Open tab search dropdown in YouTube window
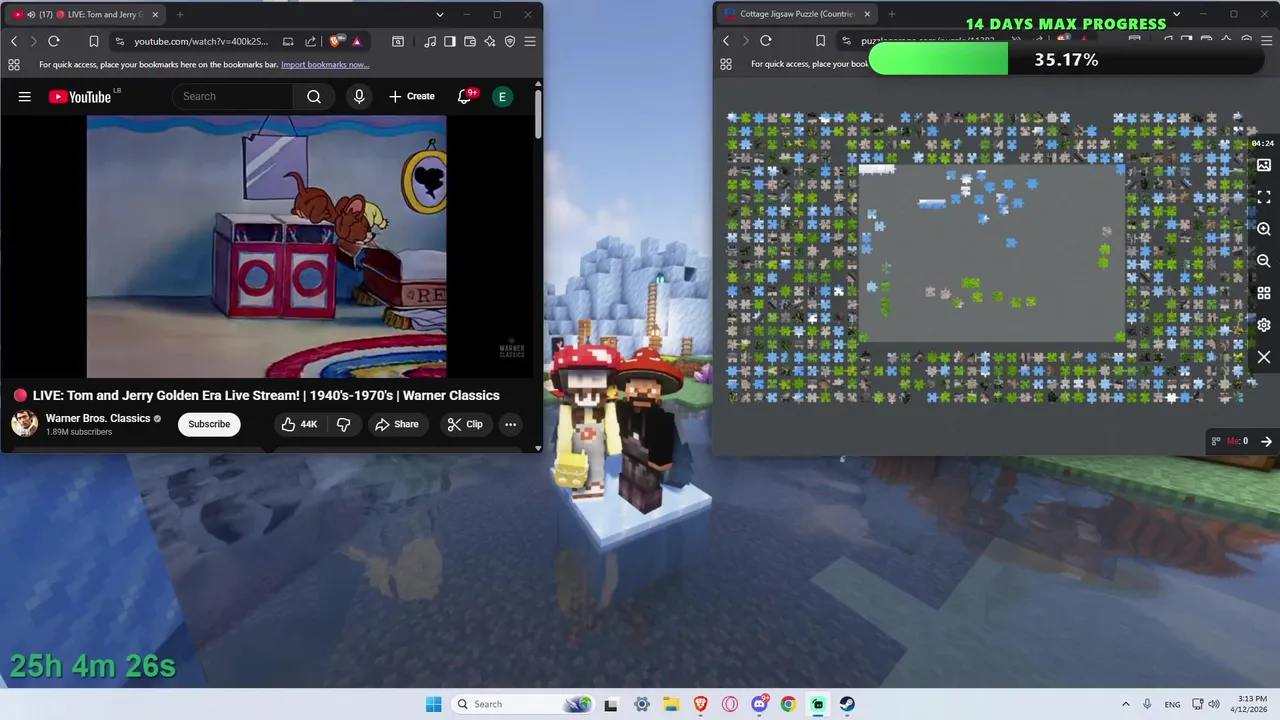The width and height of the screenshot is (1280, 720). pyautogui.click(x=439, y=14)
